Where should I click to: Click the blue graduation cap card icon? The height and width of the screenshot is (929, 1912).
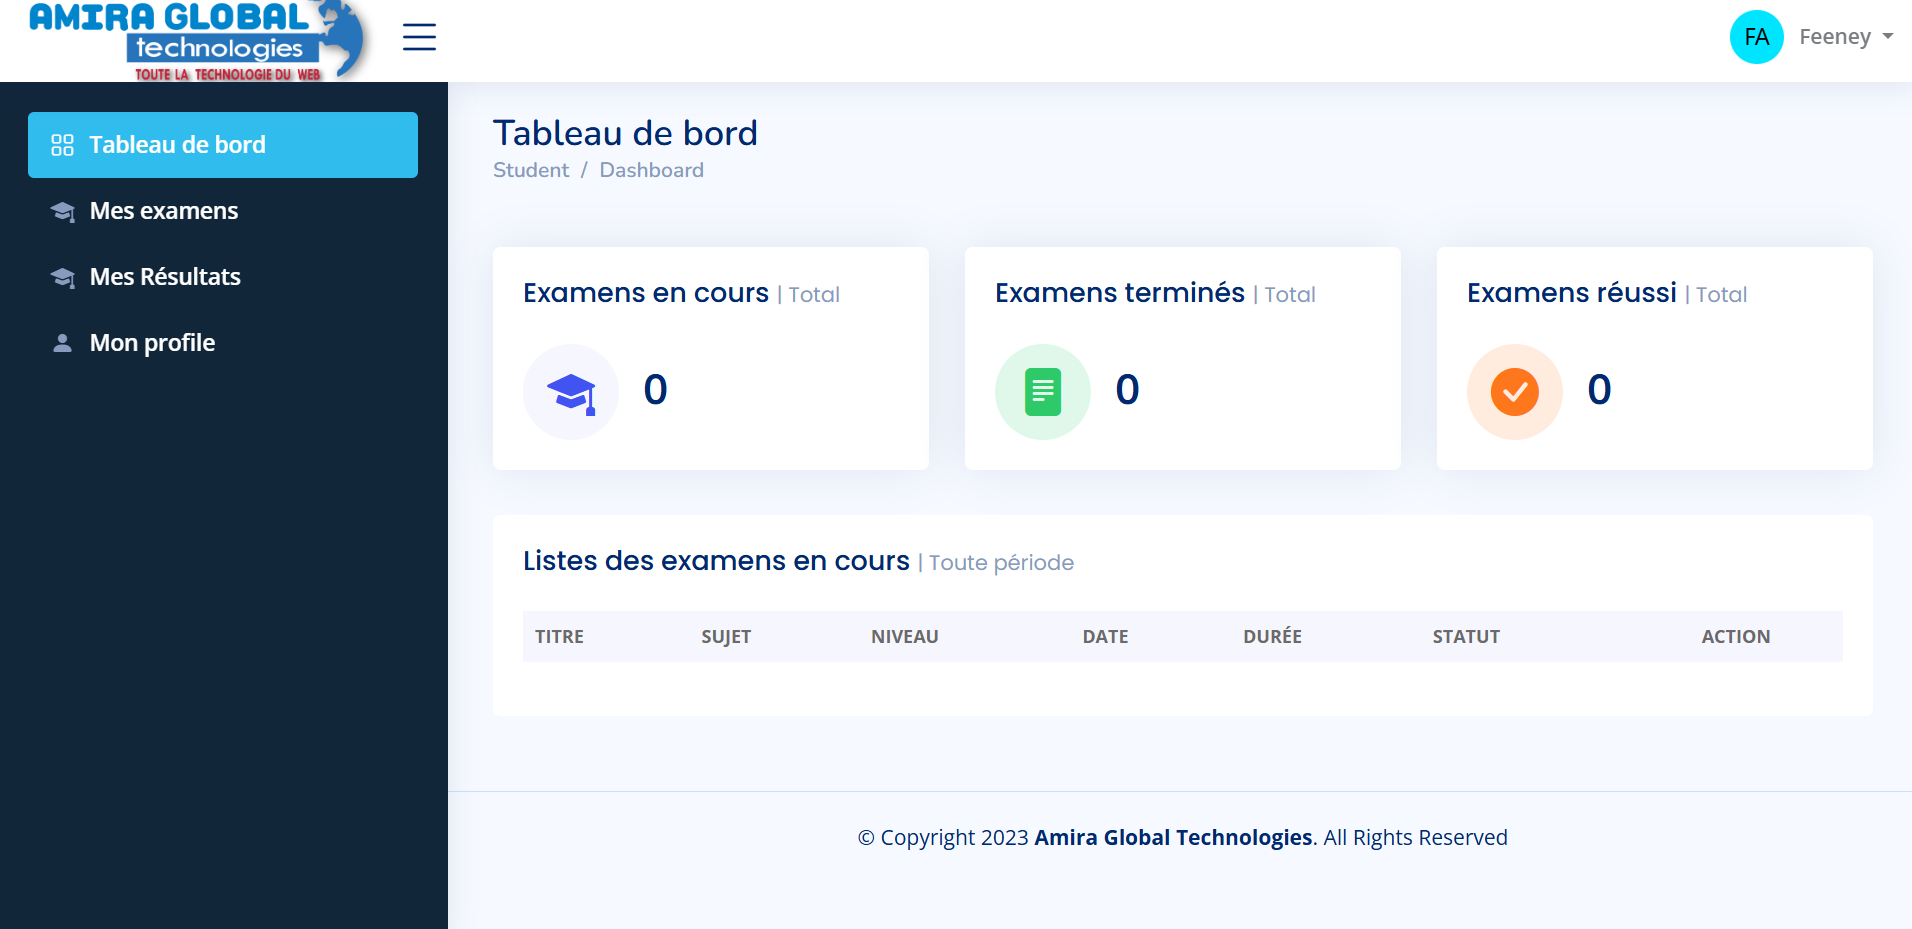[571, 392]
